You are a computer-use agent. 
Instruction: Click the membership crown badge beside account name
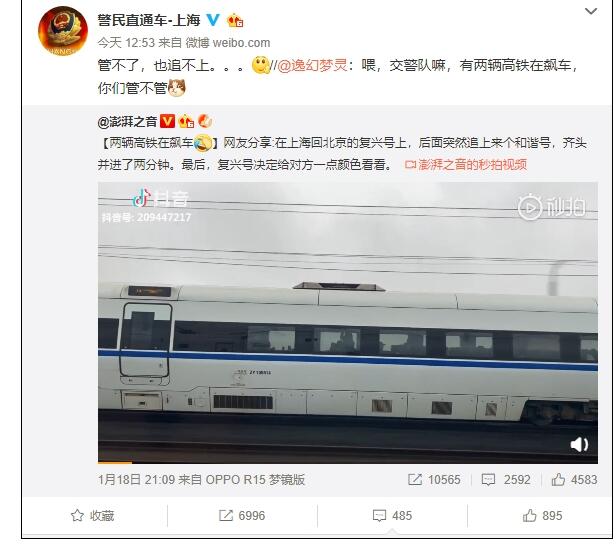[x=235, y=20]
